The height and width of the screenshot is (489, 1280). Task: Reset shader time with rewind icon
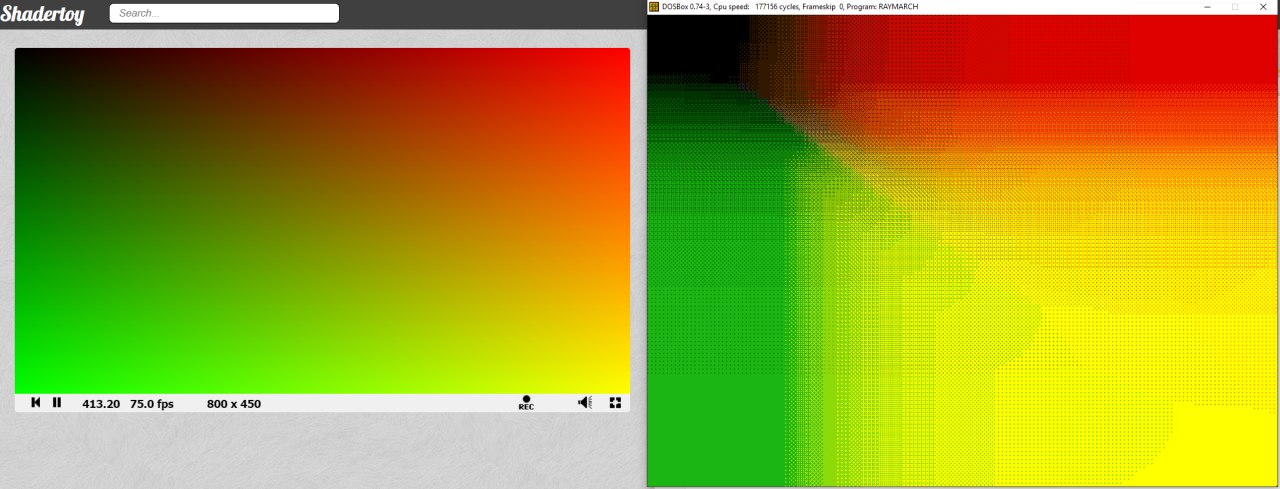pyautogui.click(x=36, y=403)
